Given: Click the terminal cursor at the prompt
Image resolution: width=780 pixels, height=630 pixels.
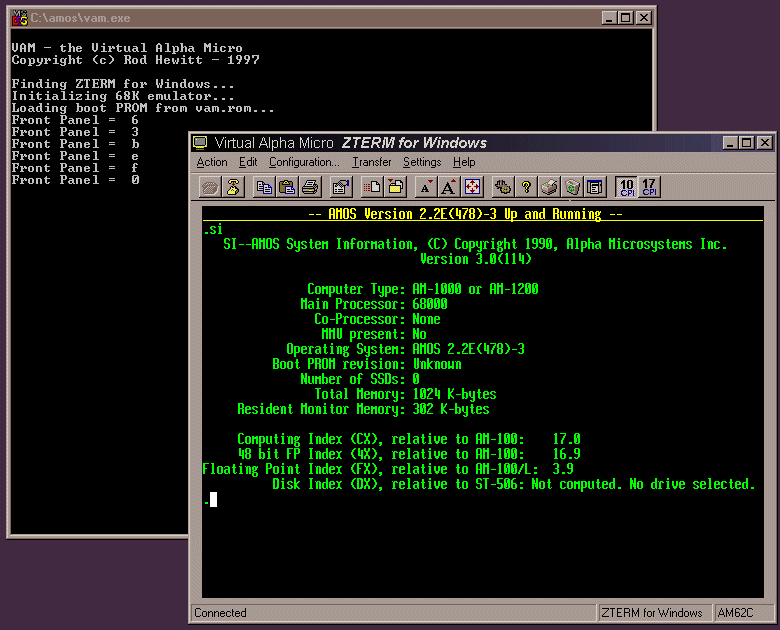Looking at the screenshot, I should 213,499.
